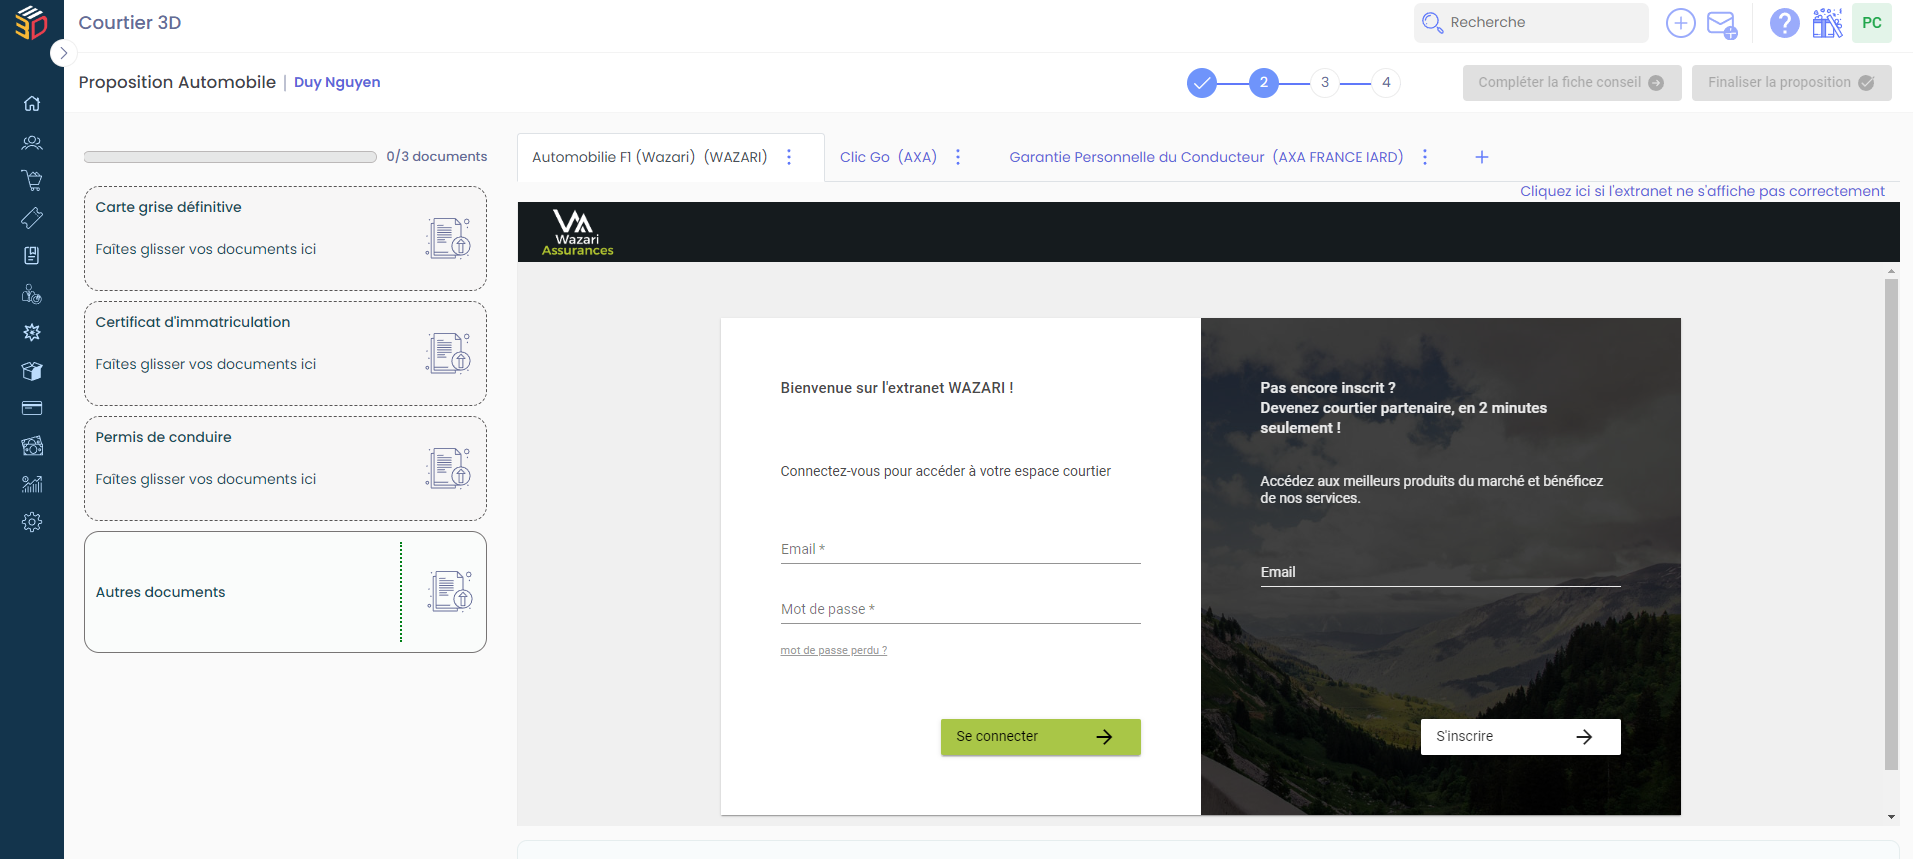Open the mail envelope icon in header
This screenshot has width=1913, height=859.
pyautogui.click(x=1722, y=24)
